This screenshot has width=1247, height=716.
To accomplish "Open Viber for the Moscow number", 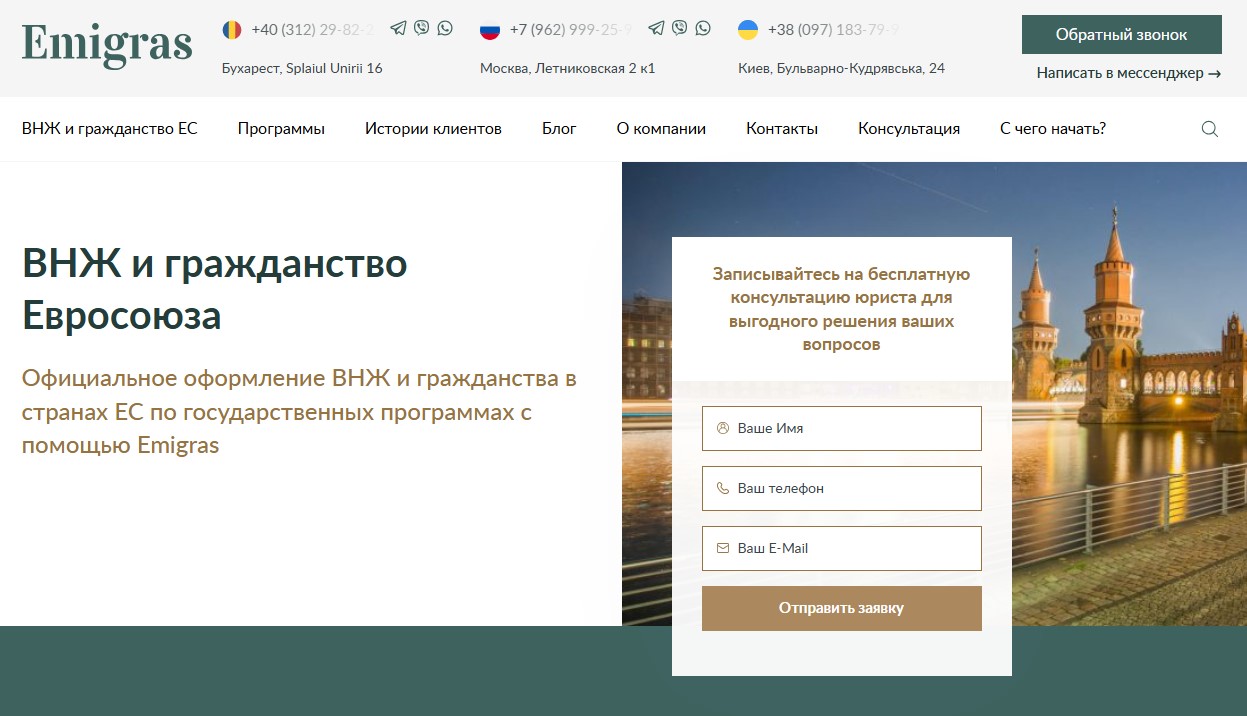I will (x=680, y=28).
